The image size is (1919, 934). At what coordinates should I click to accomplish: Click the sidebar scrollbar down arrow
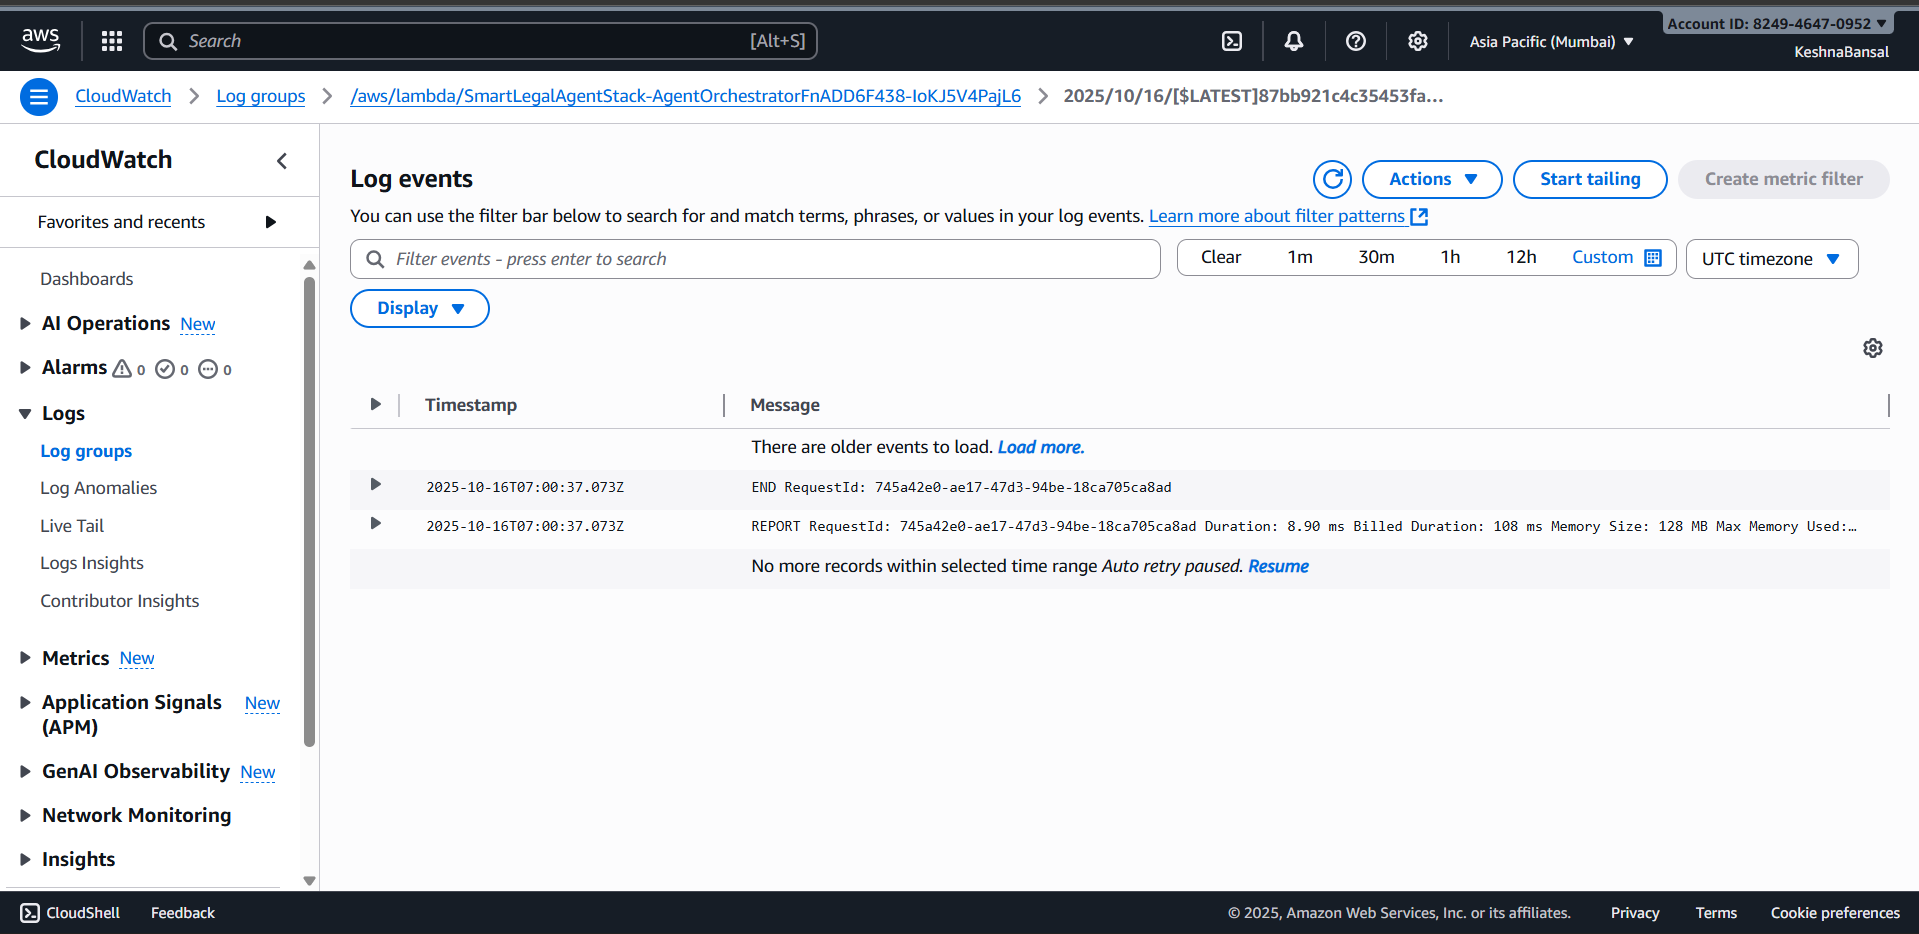click(309, 881)
